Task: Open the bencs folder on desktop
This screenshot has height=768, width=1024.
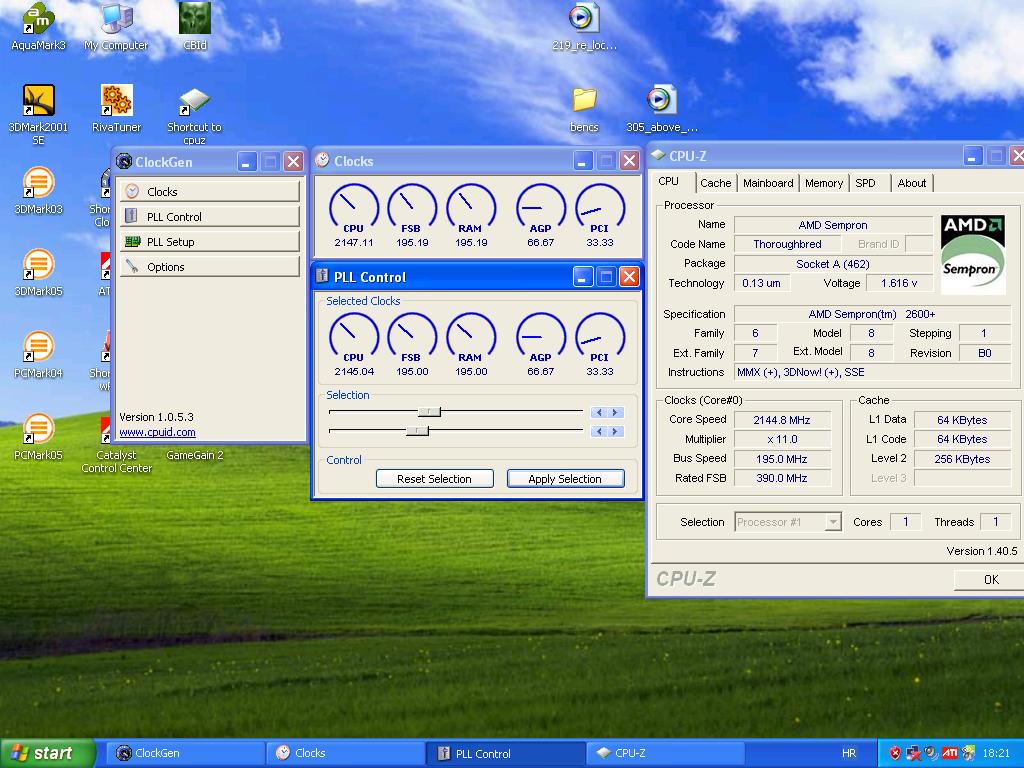Action: 584,110
